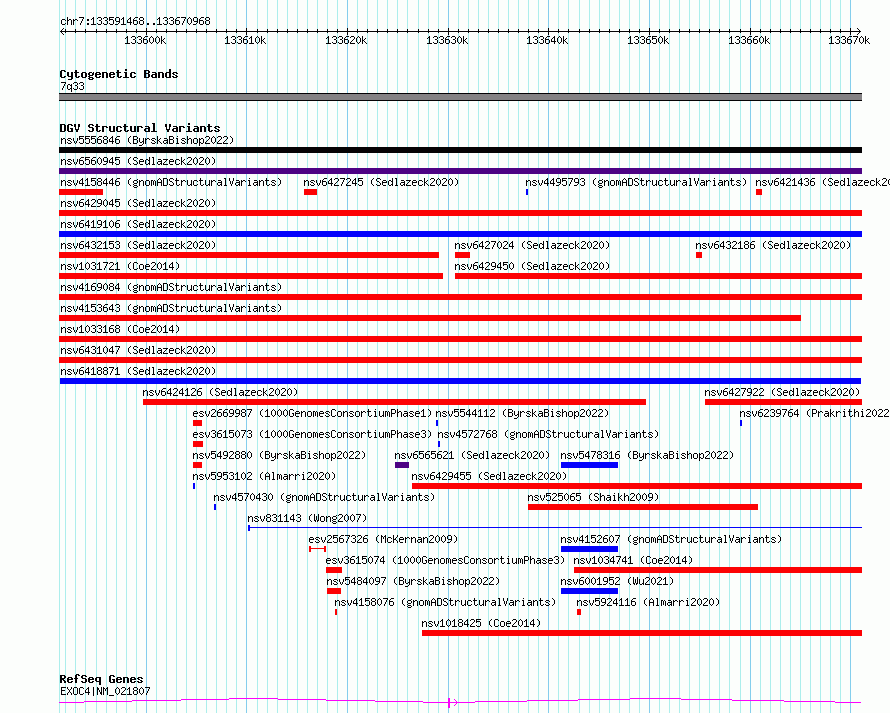Click the chr7:133591468..133670968 coordinates text
Screen dimensions: 890x713
click(135, 21)
